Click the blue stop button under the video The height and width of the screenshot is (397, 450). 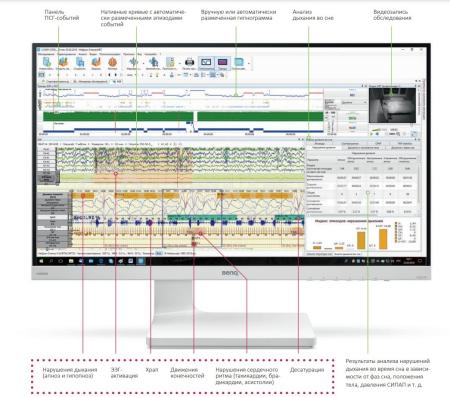pyautogui.click(x=377, y=134)
